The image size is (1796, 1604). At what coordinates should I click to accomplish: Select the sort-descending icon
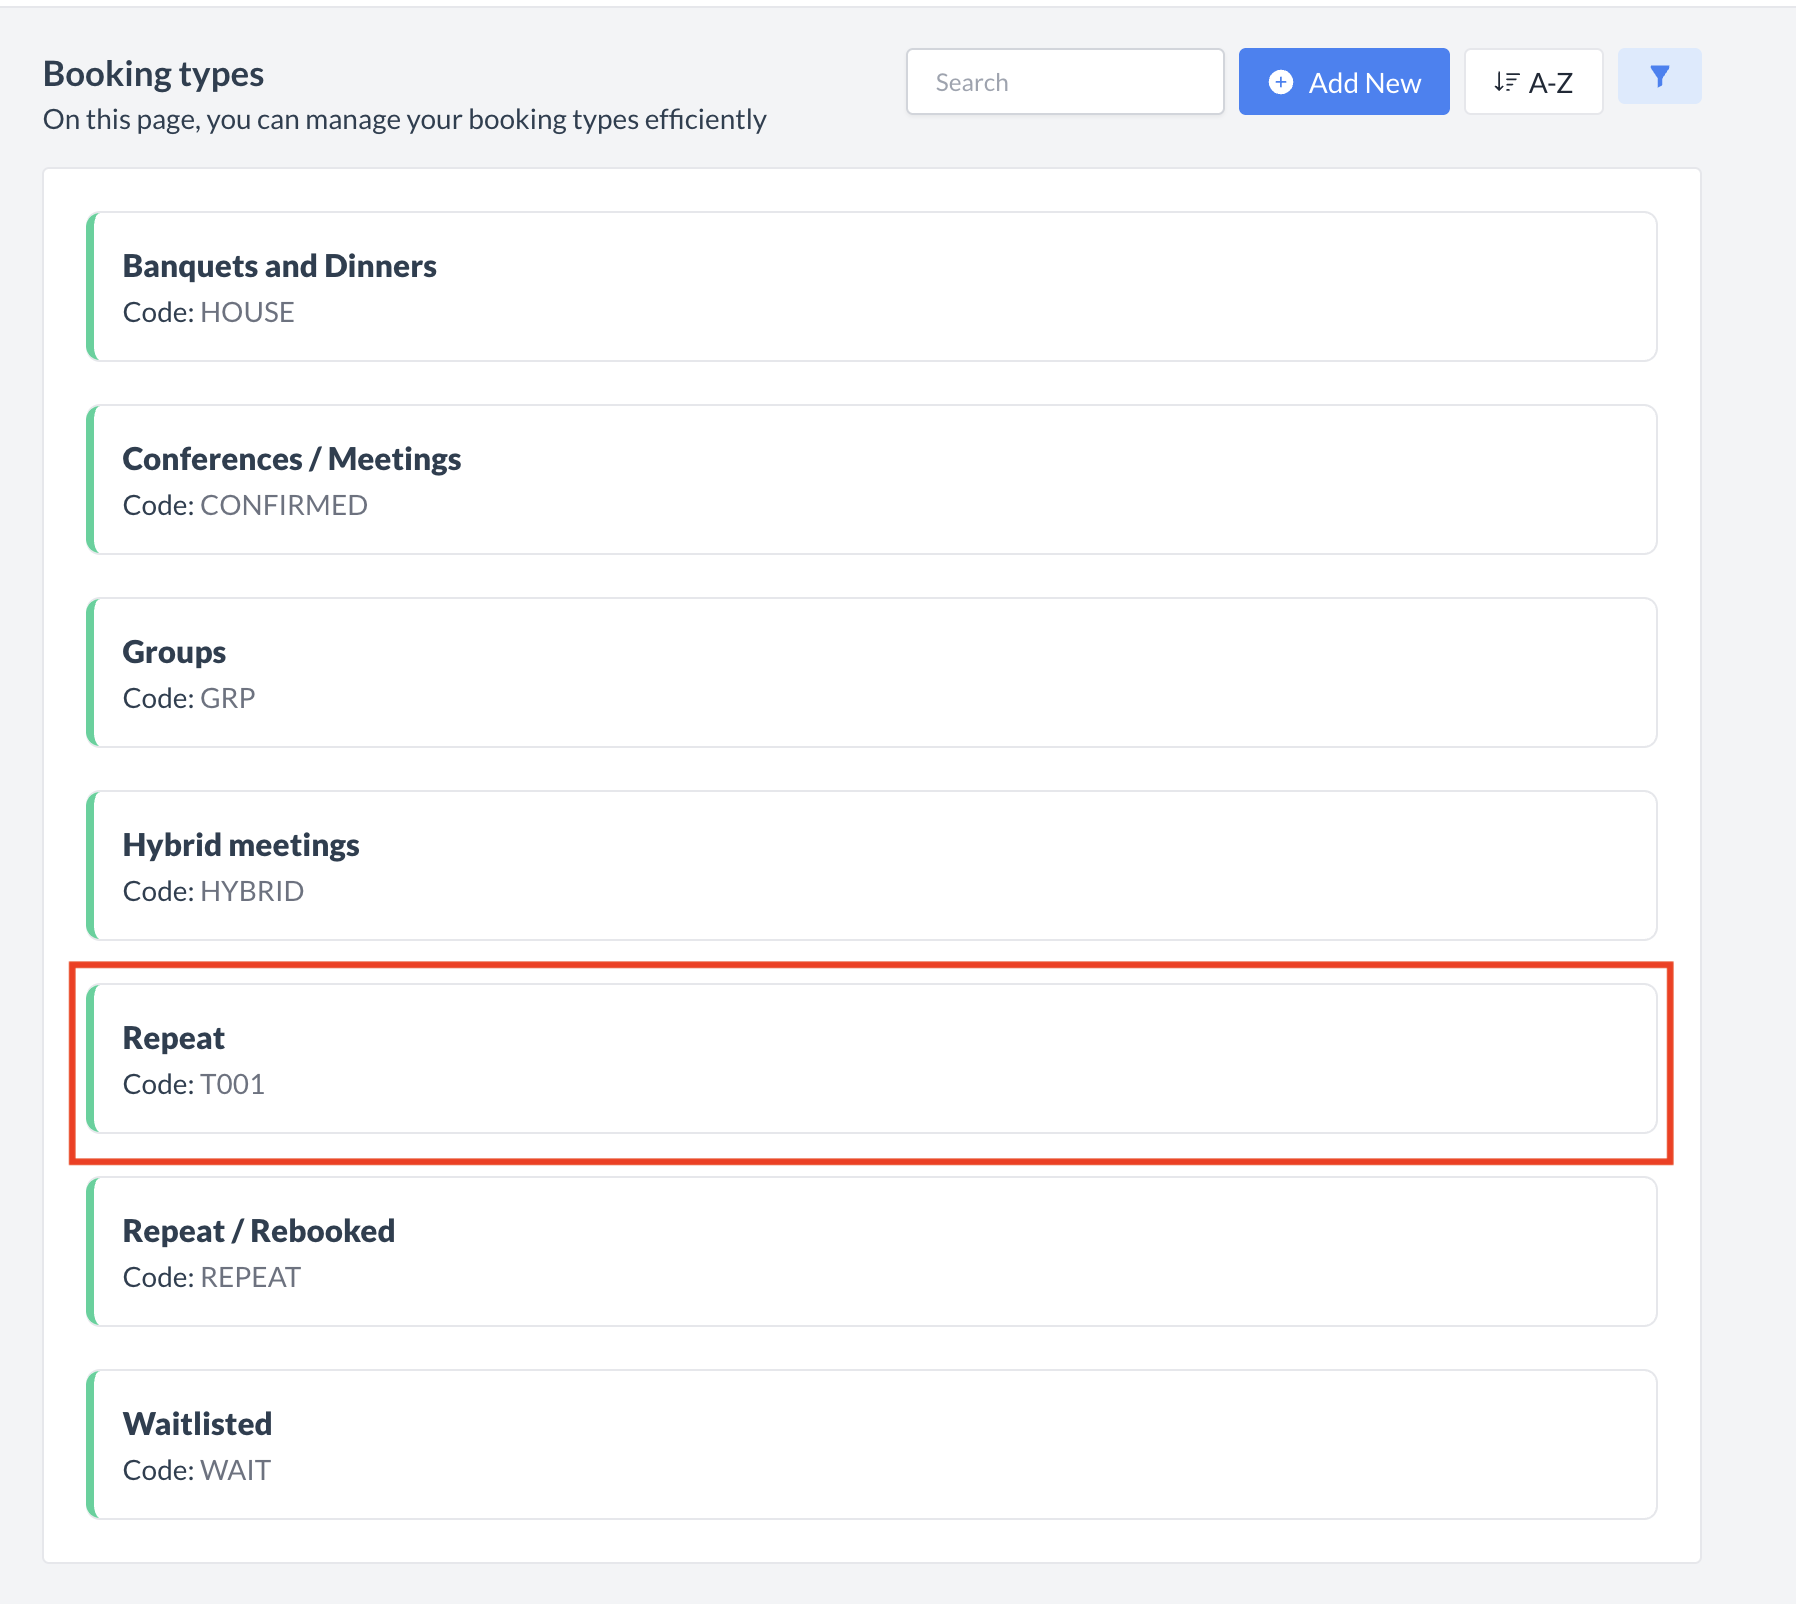(x=1506, y=82)
